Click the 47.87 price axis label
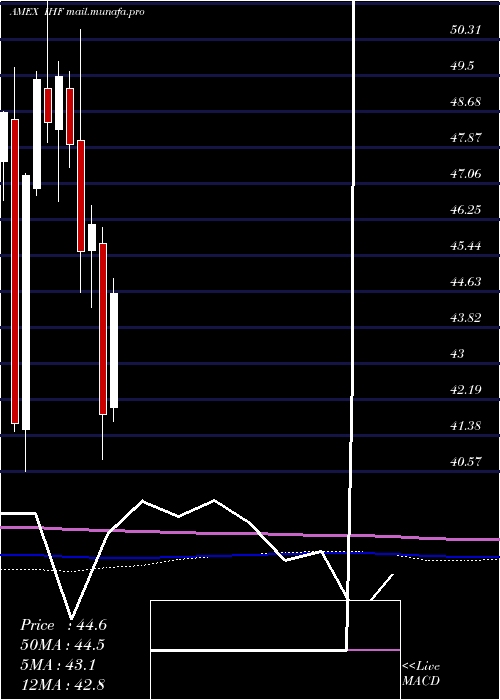The image size is (500, 700). (x=466, y=138)
